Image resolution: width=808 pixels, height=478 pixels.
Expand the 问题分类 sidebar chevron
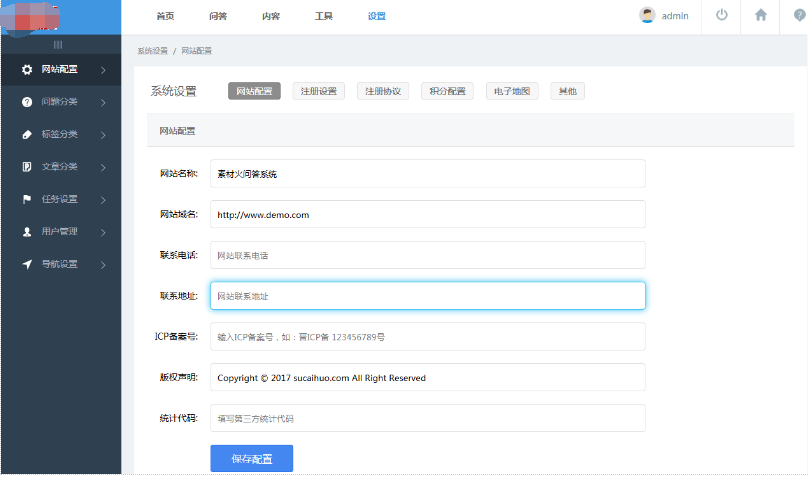point(103,103)
